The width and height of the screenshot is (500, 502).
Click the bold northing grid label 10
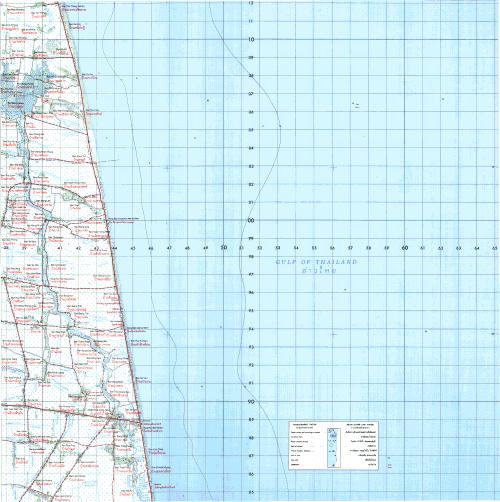tap(251, 39)
